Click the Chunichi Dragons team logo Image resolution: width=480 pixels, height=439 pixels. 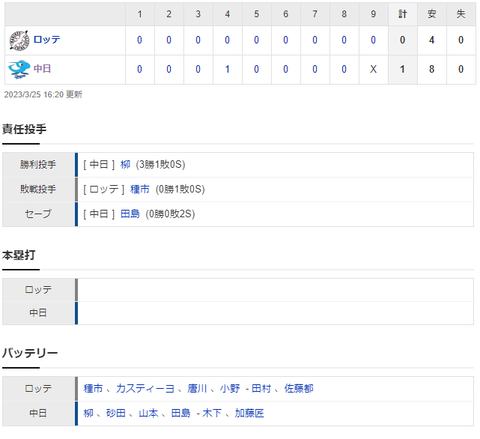pyautogui.click(x=19, y=69)
